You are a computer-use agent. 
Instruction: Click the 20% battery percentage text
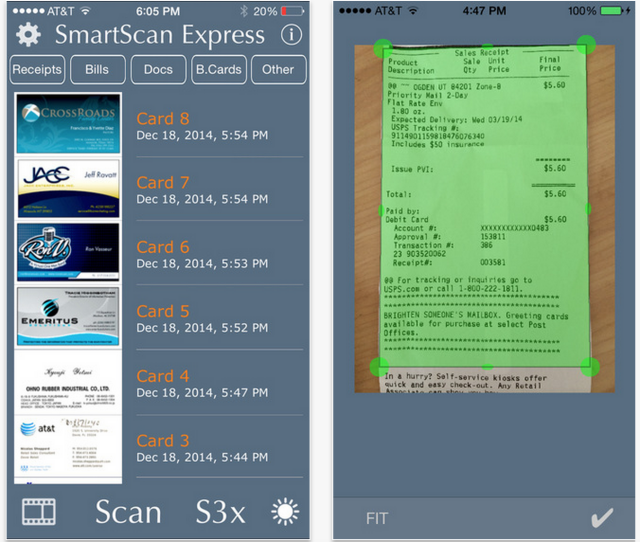point(265,11)
